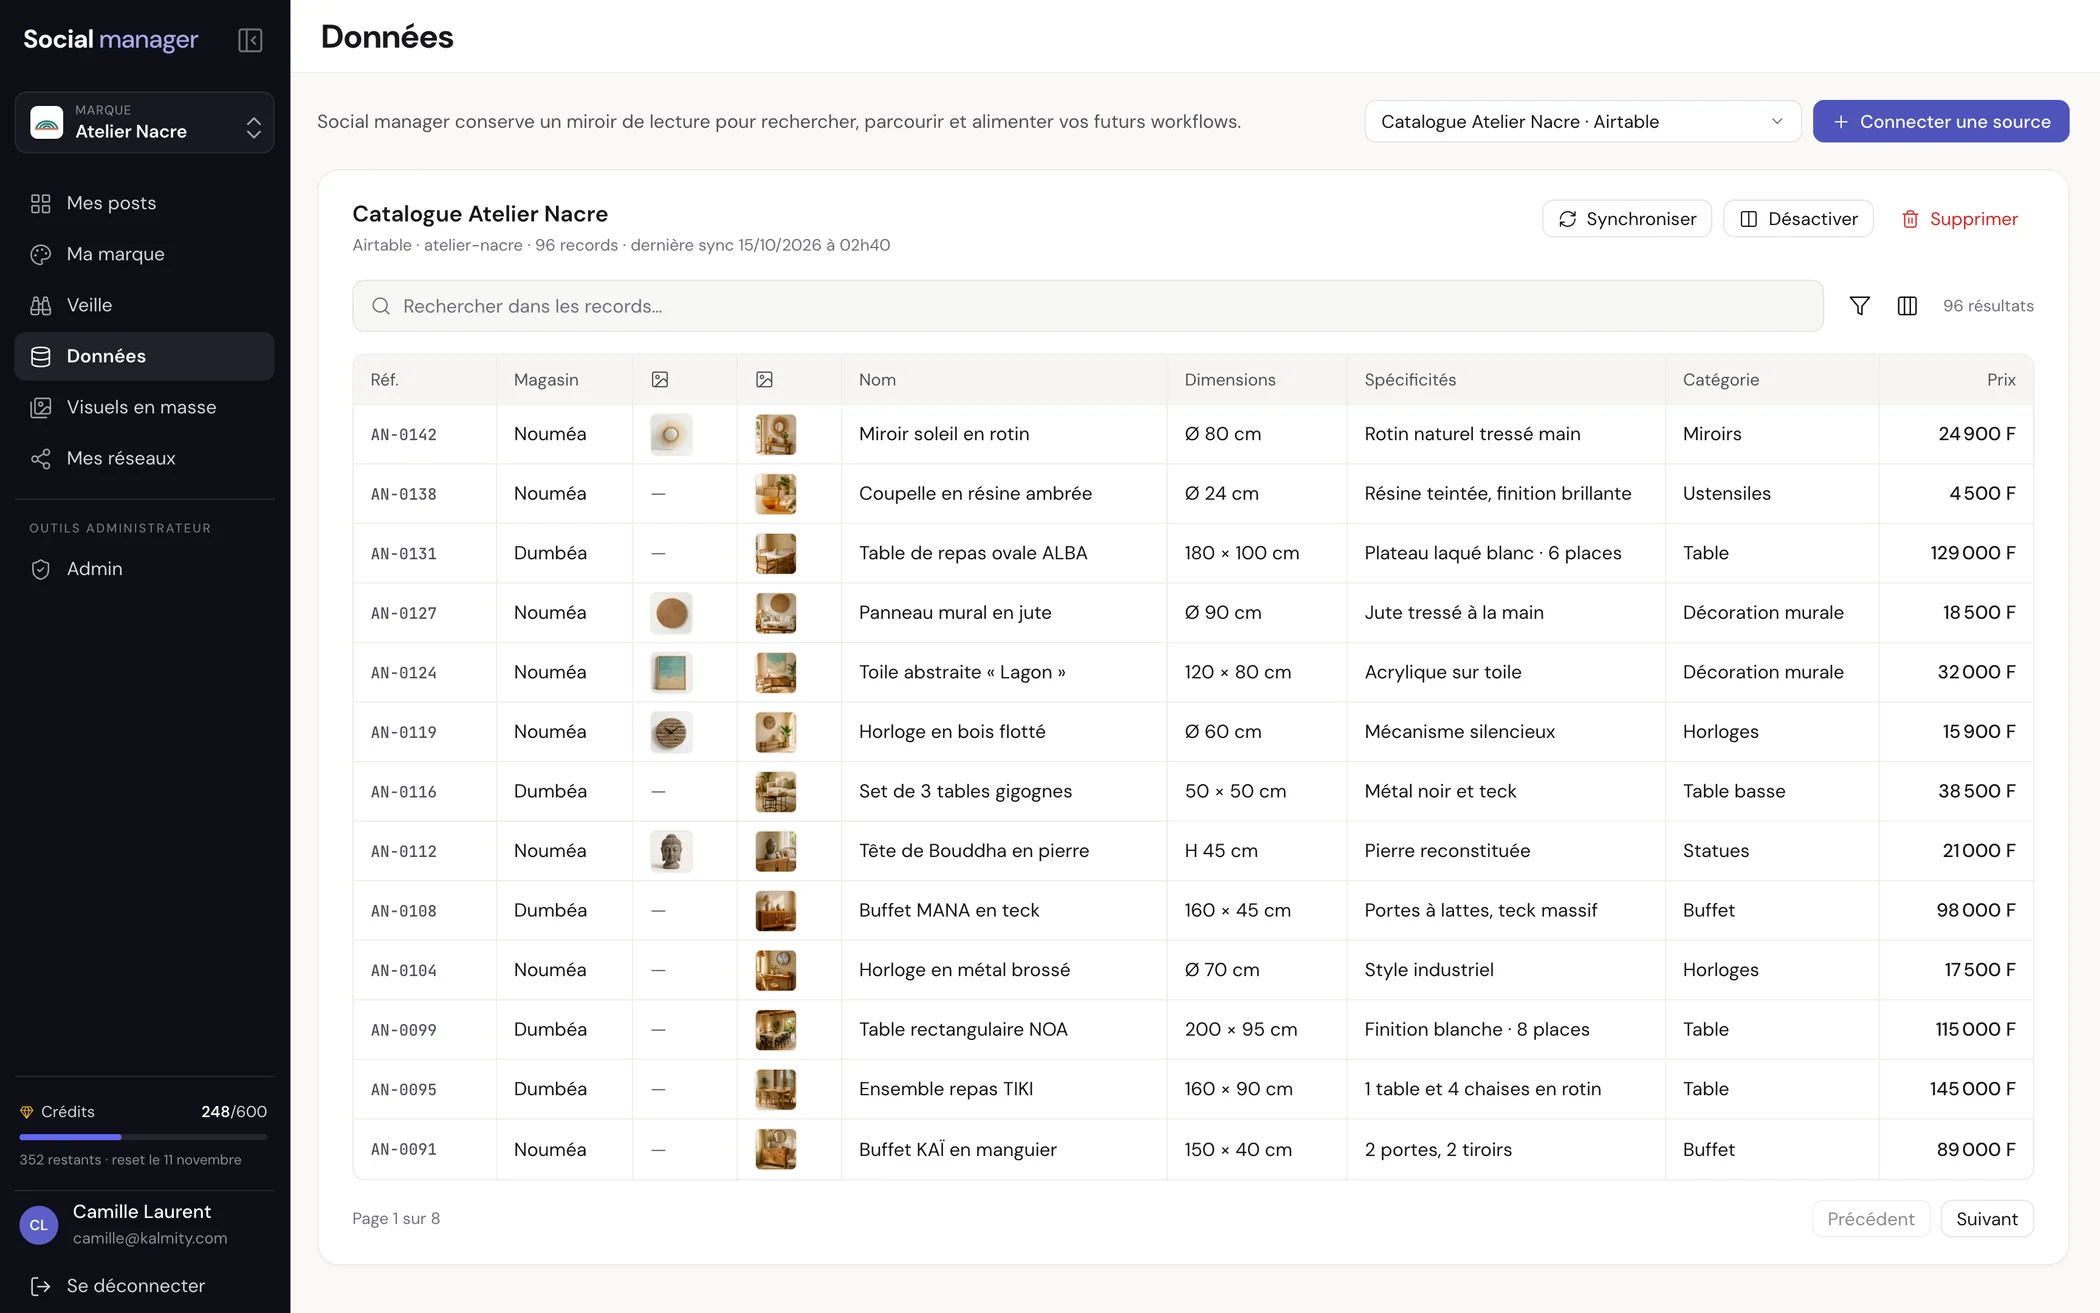The height and width of the screenshot is (1313, 2100).
Task: Open product thumbnail for Tête de Bouddha en pierre
Action: point(671,851)
